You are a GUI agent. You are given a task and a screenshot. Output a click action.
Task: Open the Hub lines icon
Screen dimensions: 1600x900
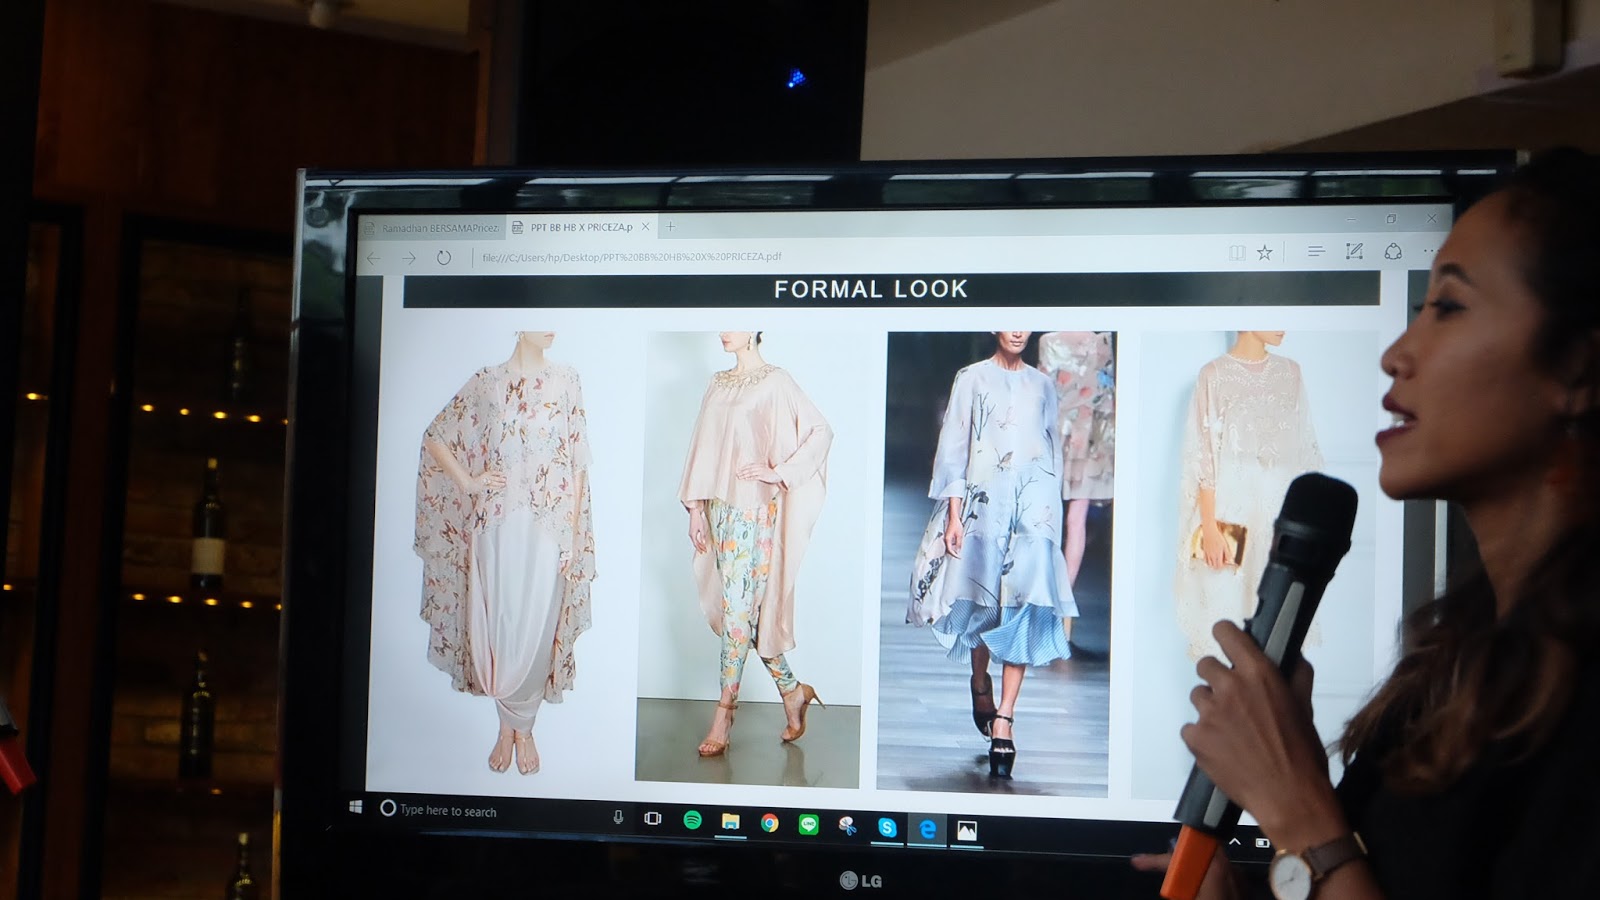[x=1316, y=252]
